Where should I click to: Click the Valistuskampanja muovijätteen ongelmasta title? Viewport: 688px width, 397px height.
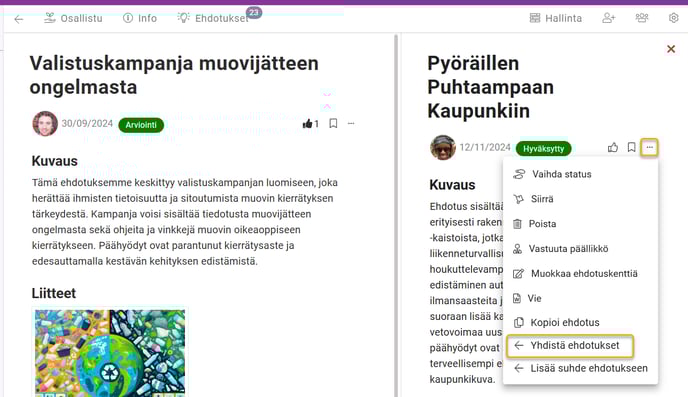click(x=174, y=75)
